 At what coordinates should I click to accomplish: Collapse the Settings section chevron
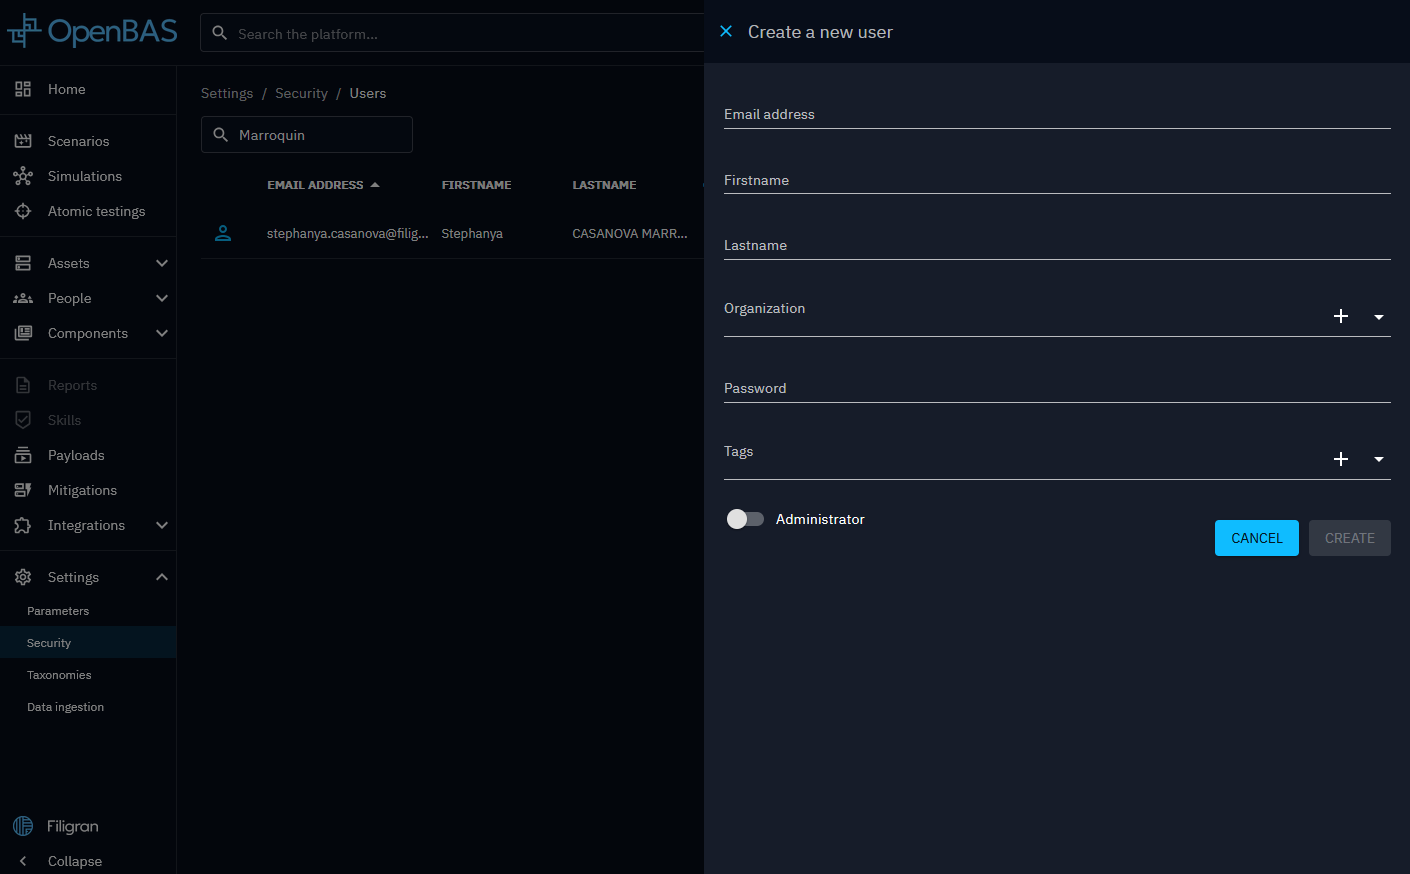click(162, 577)
